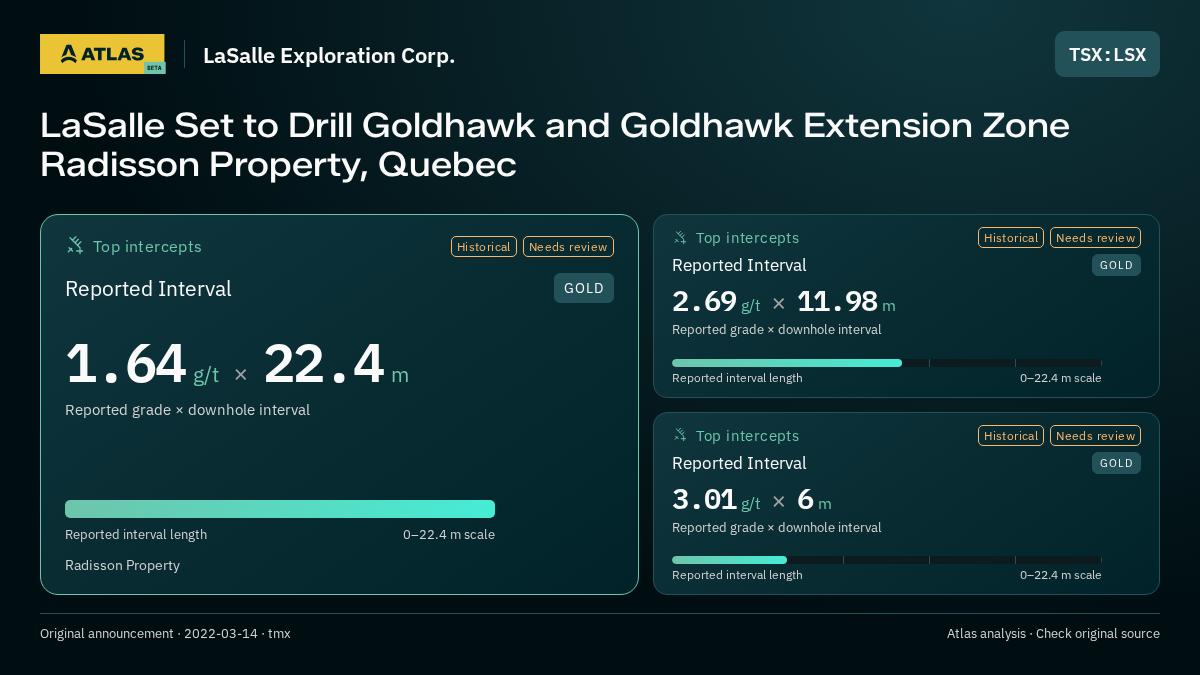The image size is (1200, 675).
Task: Click 'Original announcement · 2022-03-14 · tmx' footer
Action: 165,634
